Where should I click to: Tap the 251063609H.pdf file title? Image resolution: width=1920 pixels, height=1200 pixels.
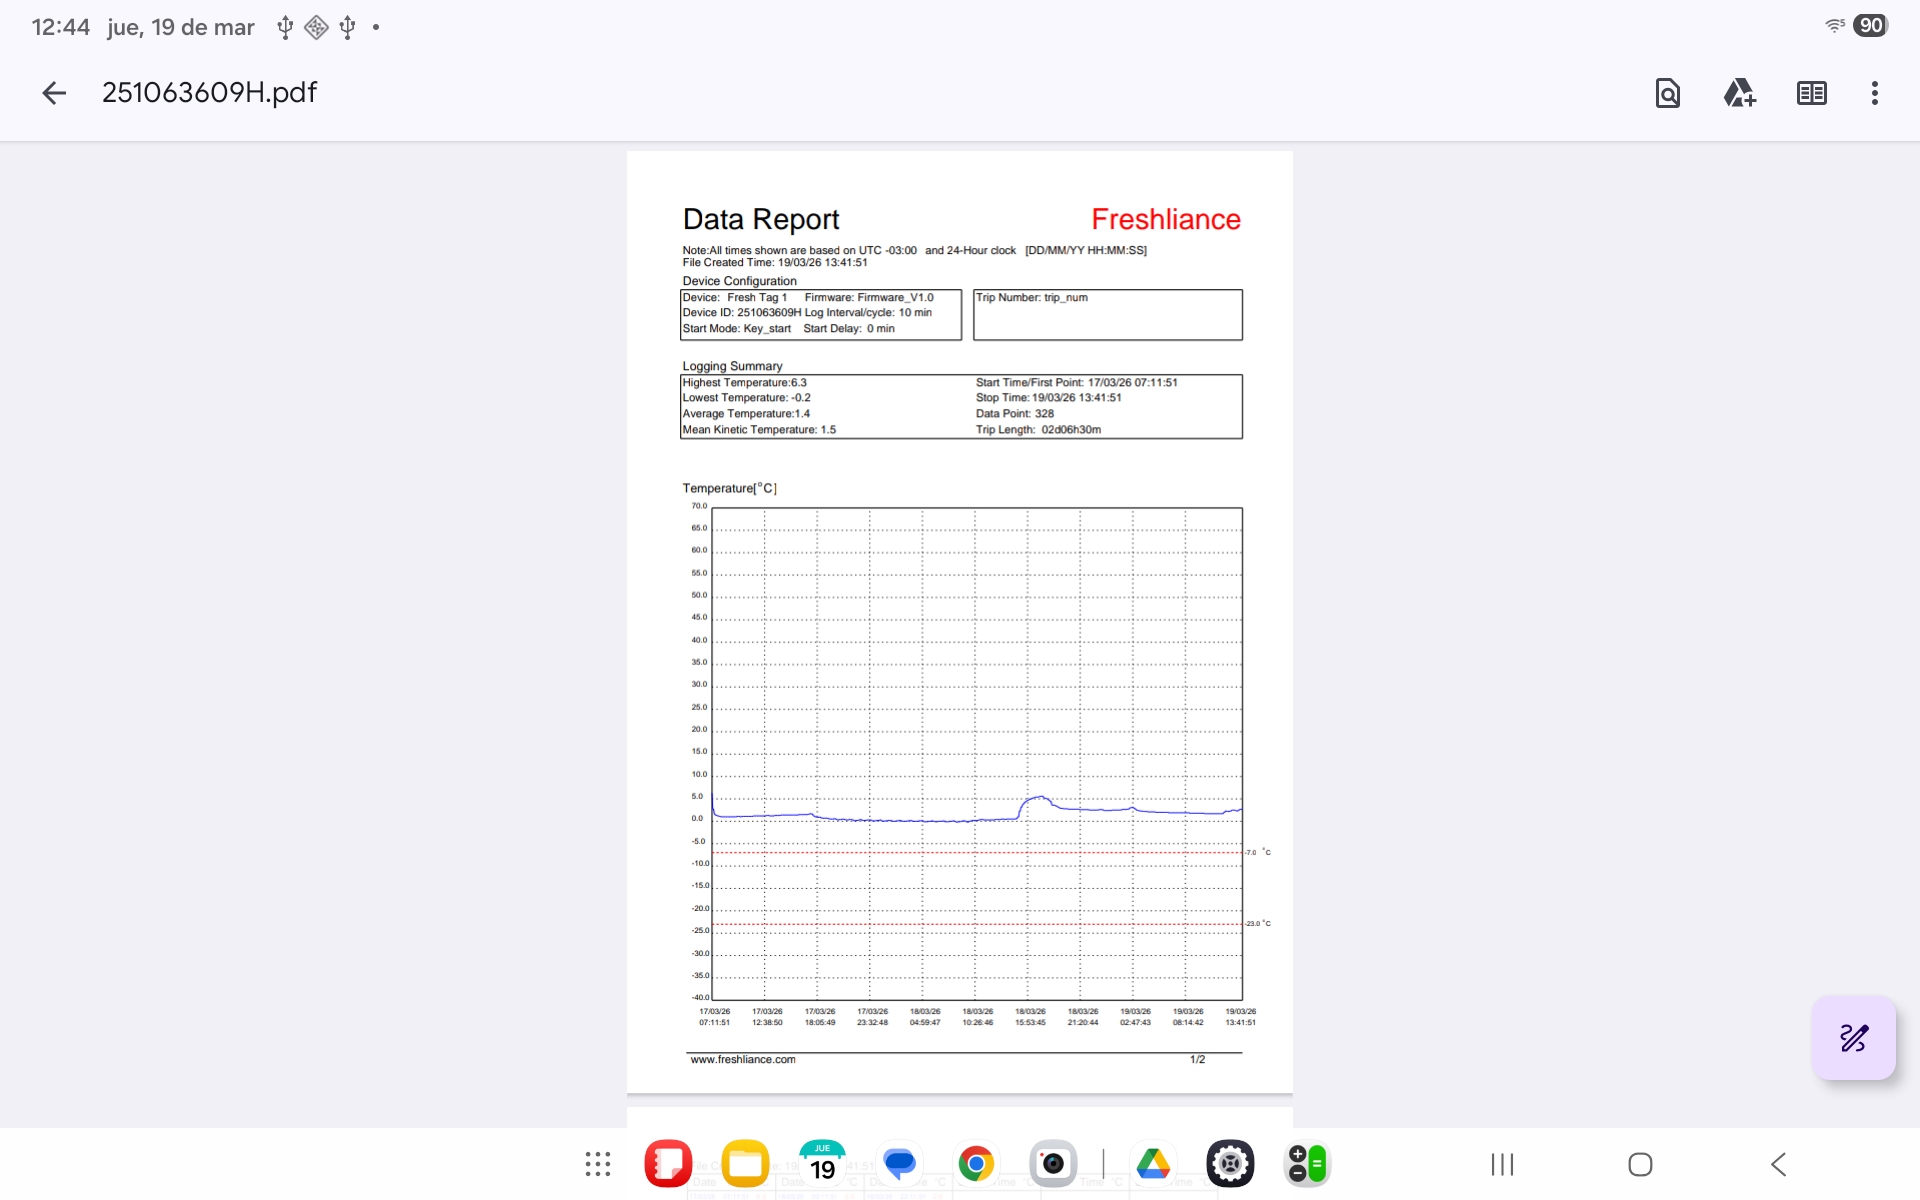(x=209, y=93)
